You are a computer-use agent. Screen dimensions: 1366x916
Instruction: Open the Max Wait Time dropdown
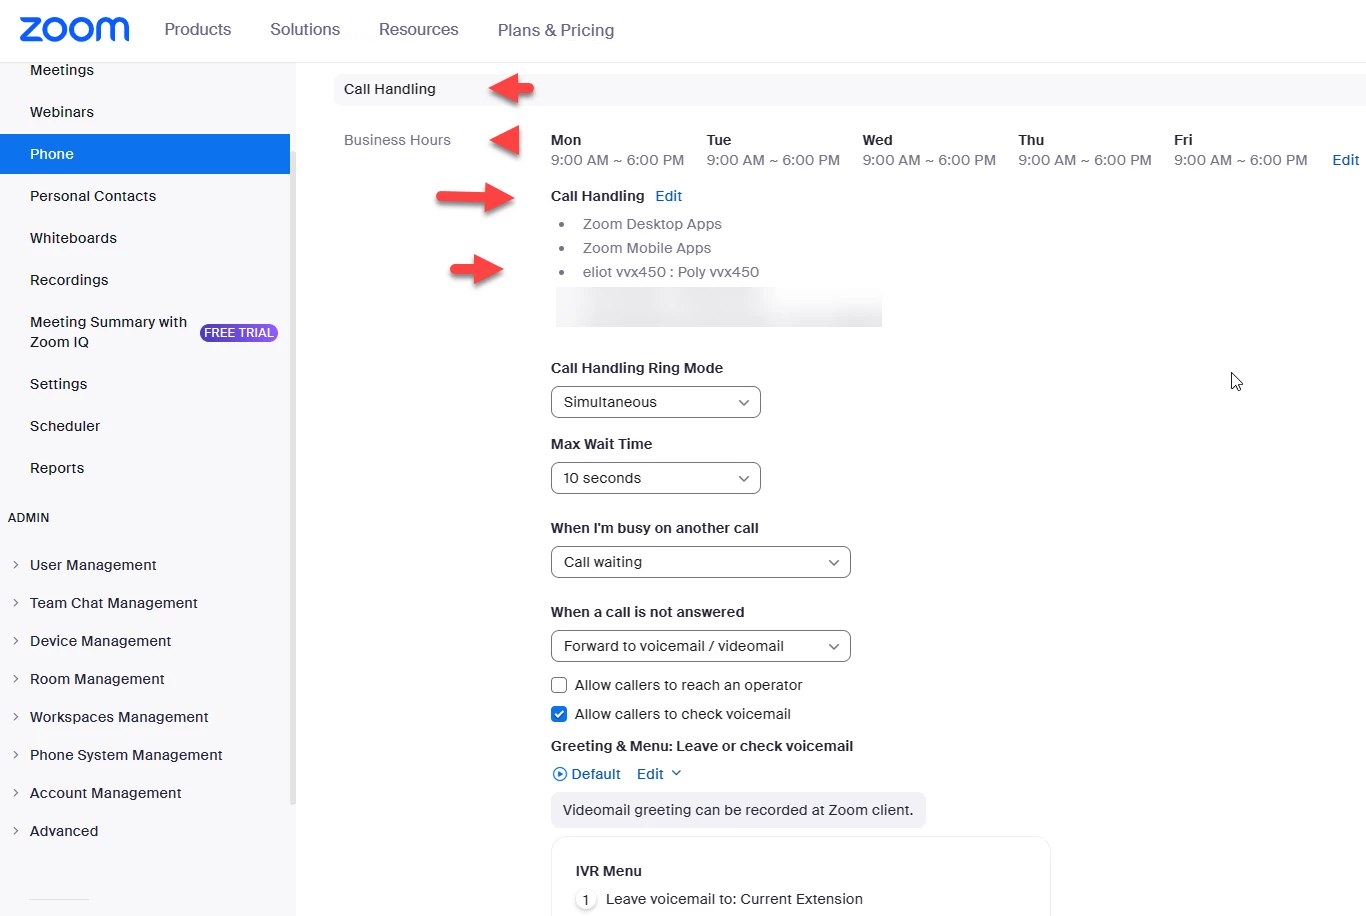pyautogui.click(x=656, y=478)
